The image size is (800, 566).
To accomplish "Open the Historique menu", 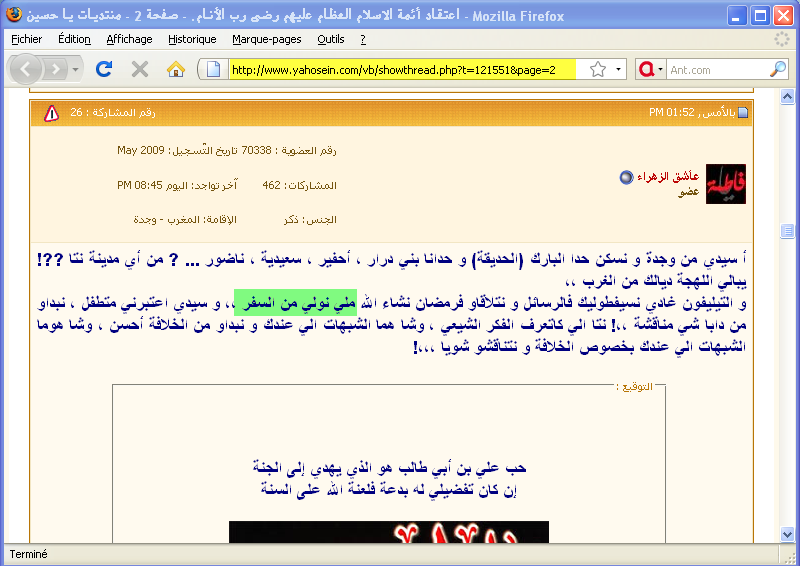I will click(192, 39).
